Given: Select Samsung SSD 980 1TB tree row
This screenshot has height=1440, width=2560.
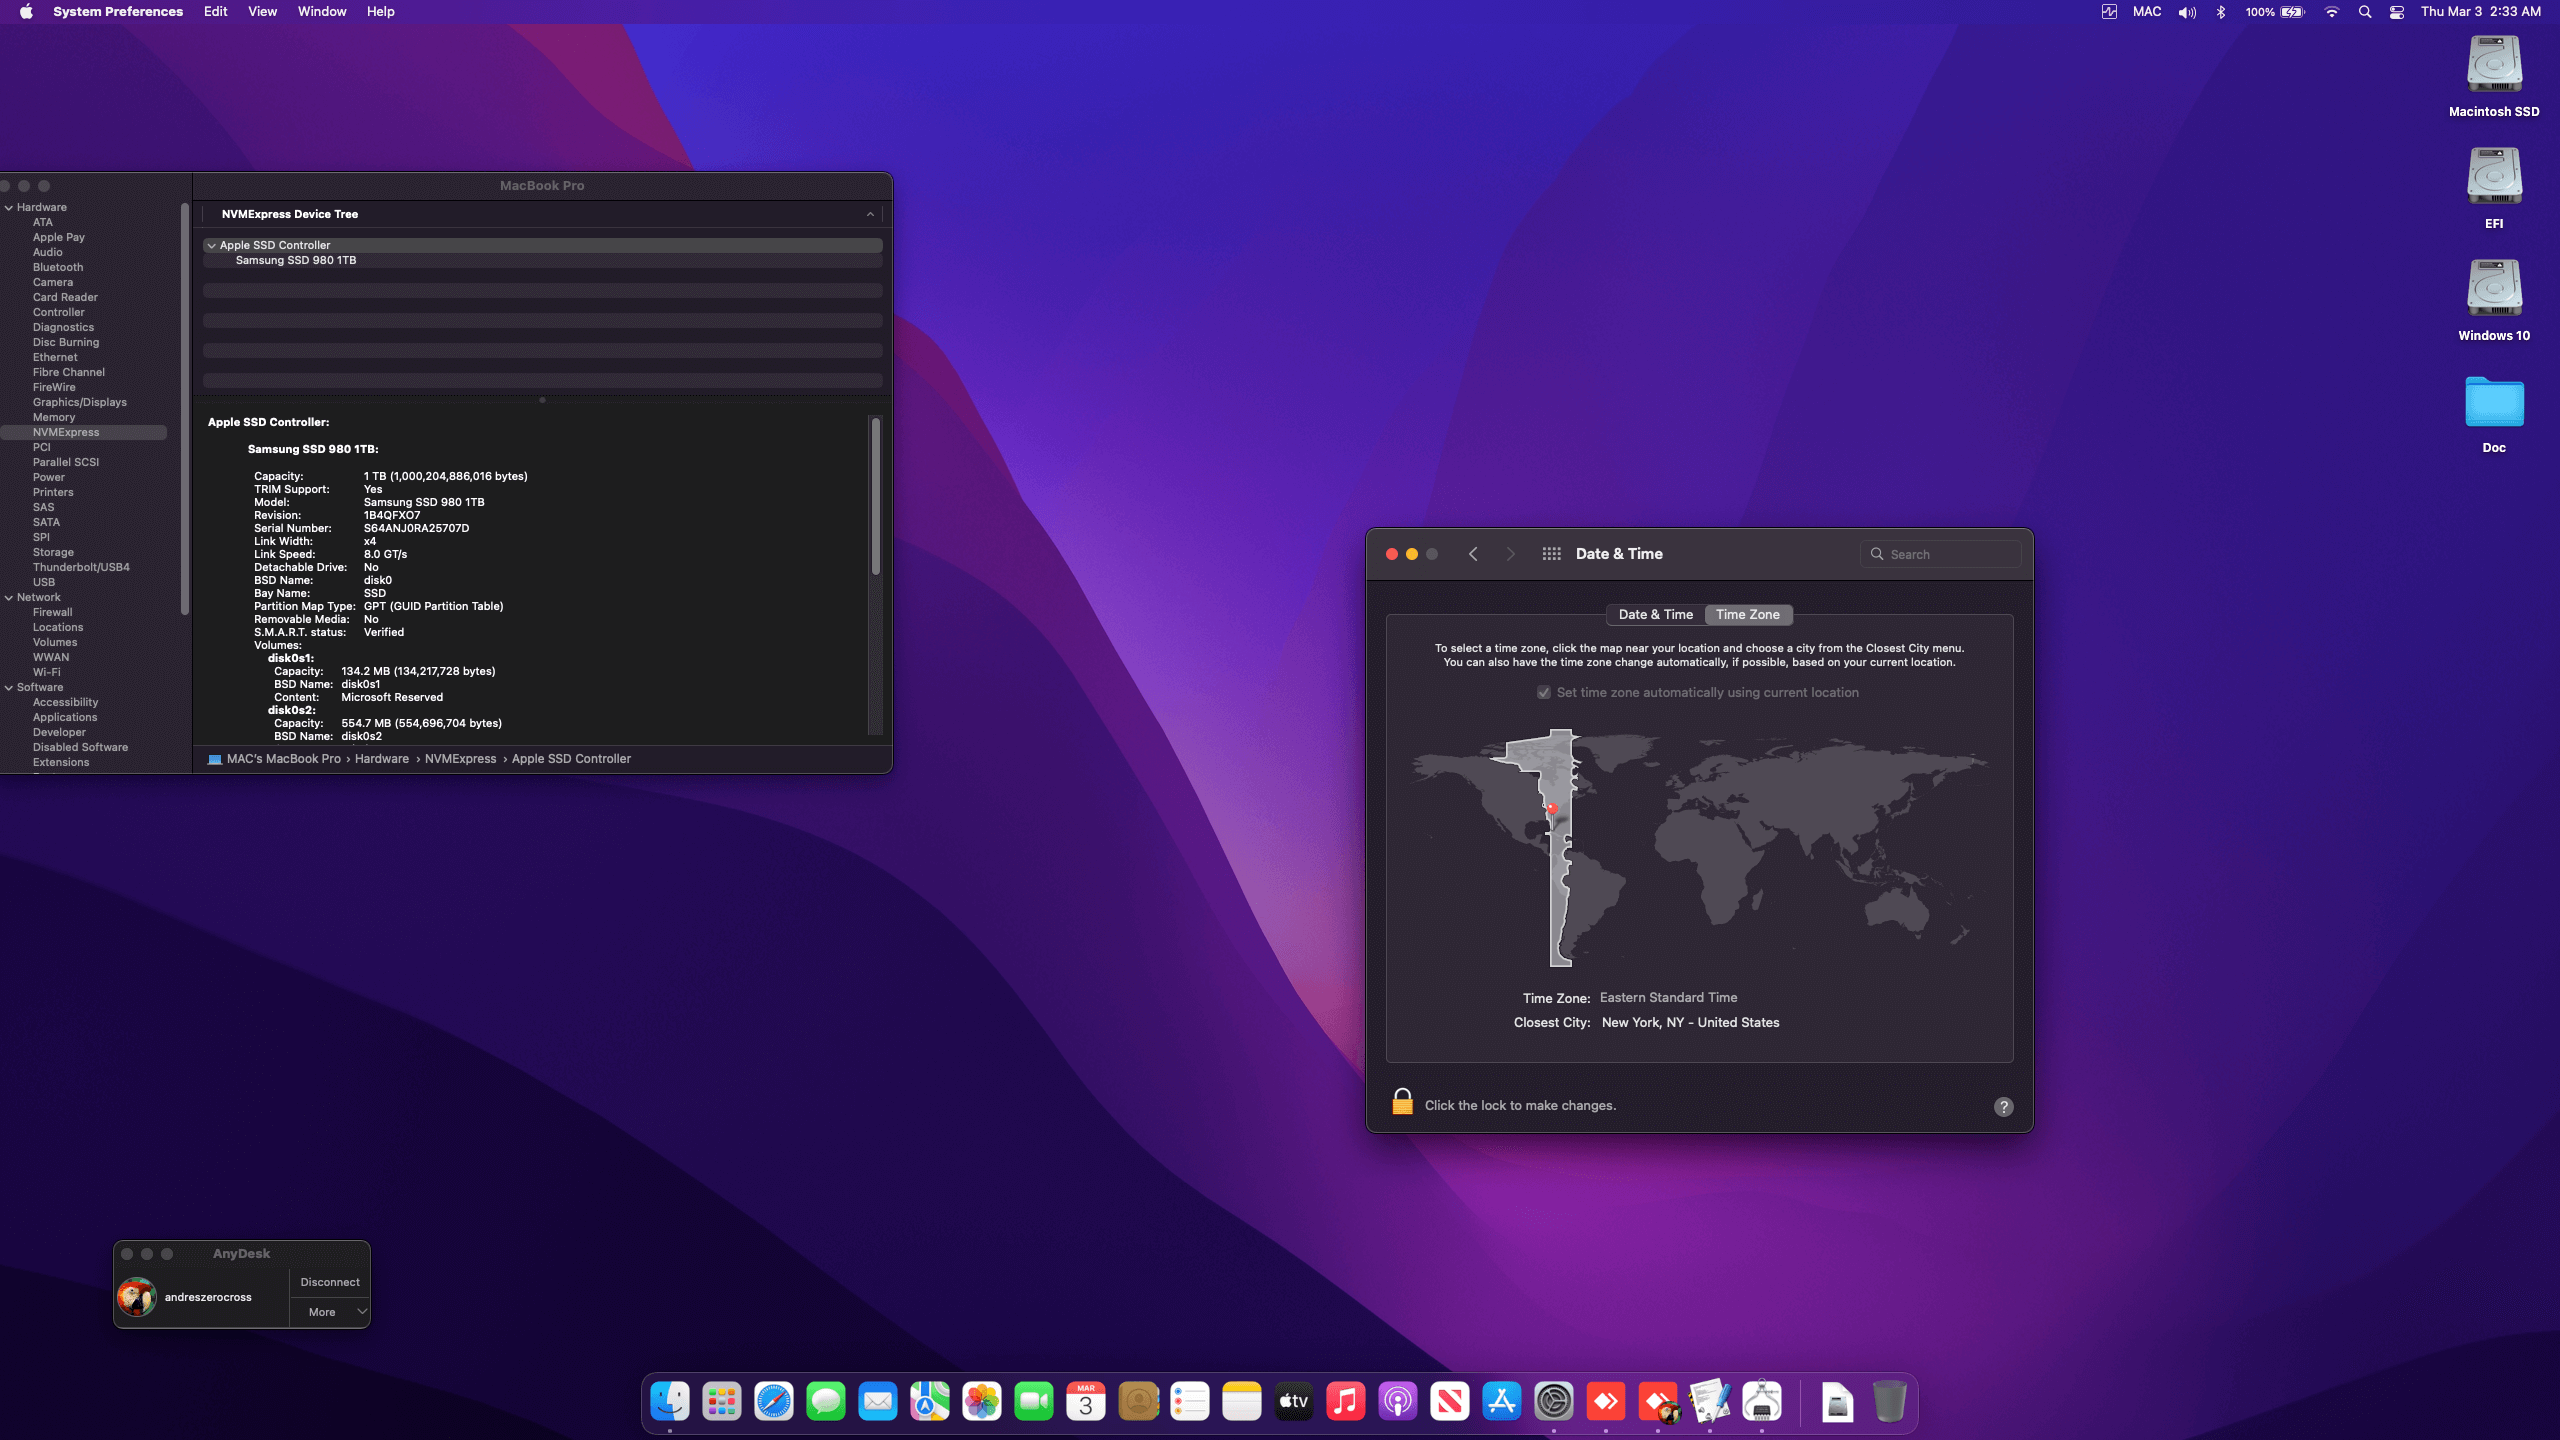Looking at the screenshot, I should click(x=542, y=260).
